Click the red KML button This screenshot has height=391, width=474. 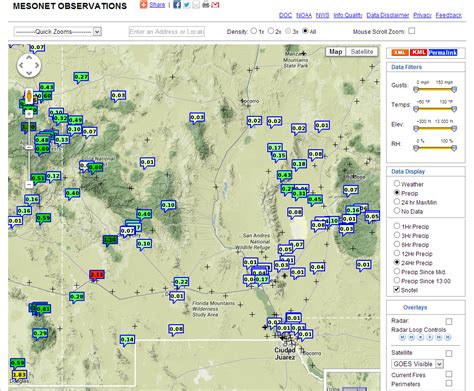click(x=418, y=53)
